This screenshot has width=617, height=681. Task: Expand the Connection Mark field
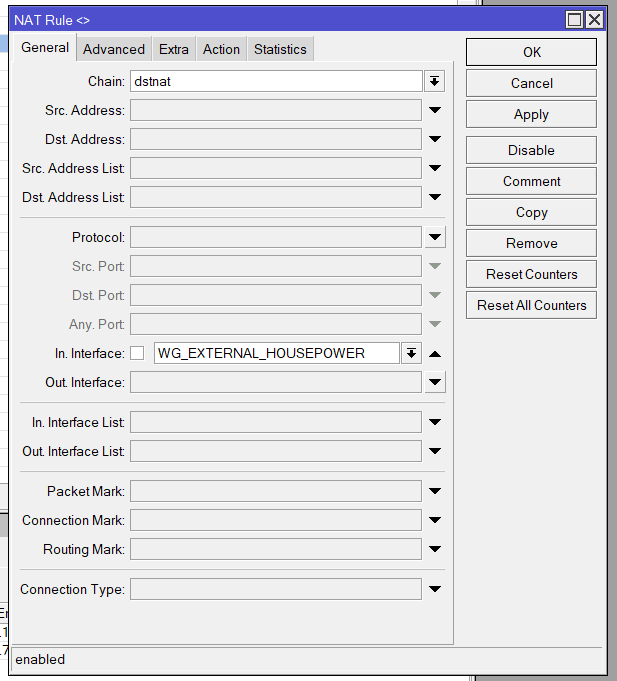pos(435,520)
